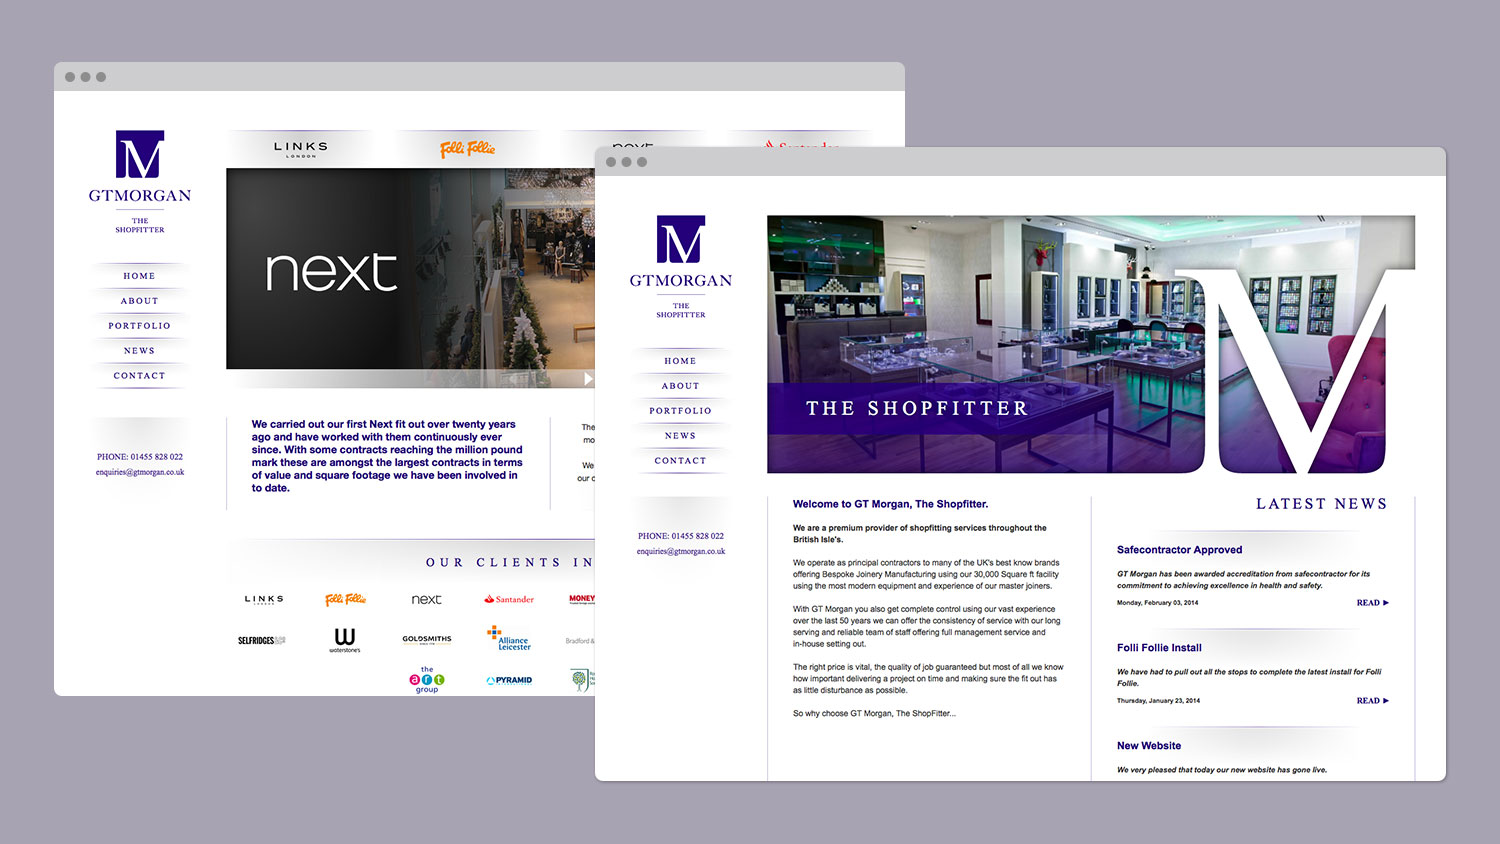The image size is (1500, 844).
Task: Click the 'Monday, February 03, 2014' date
Action: 1158,603
